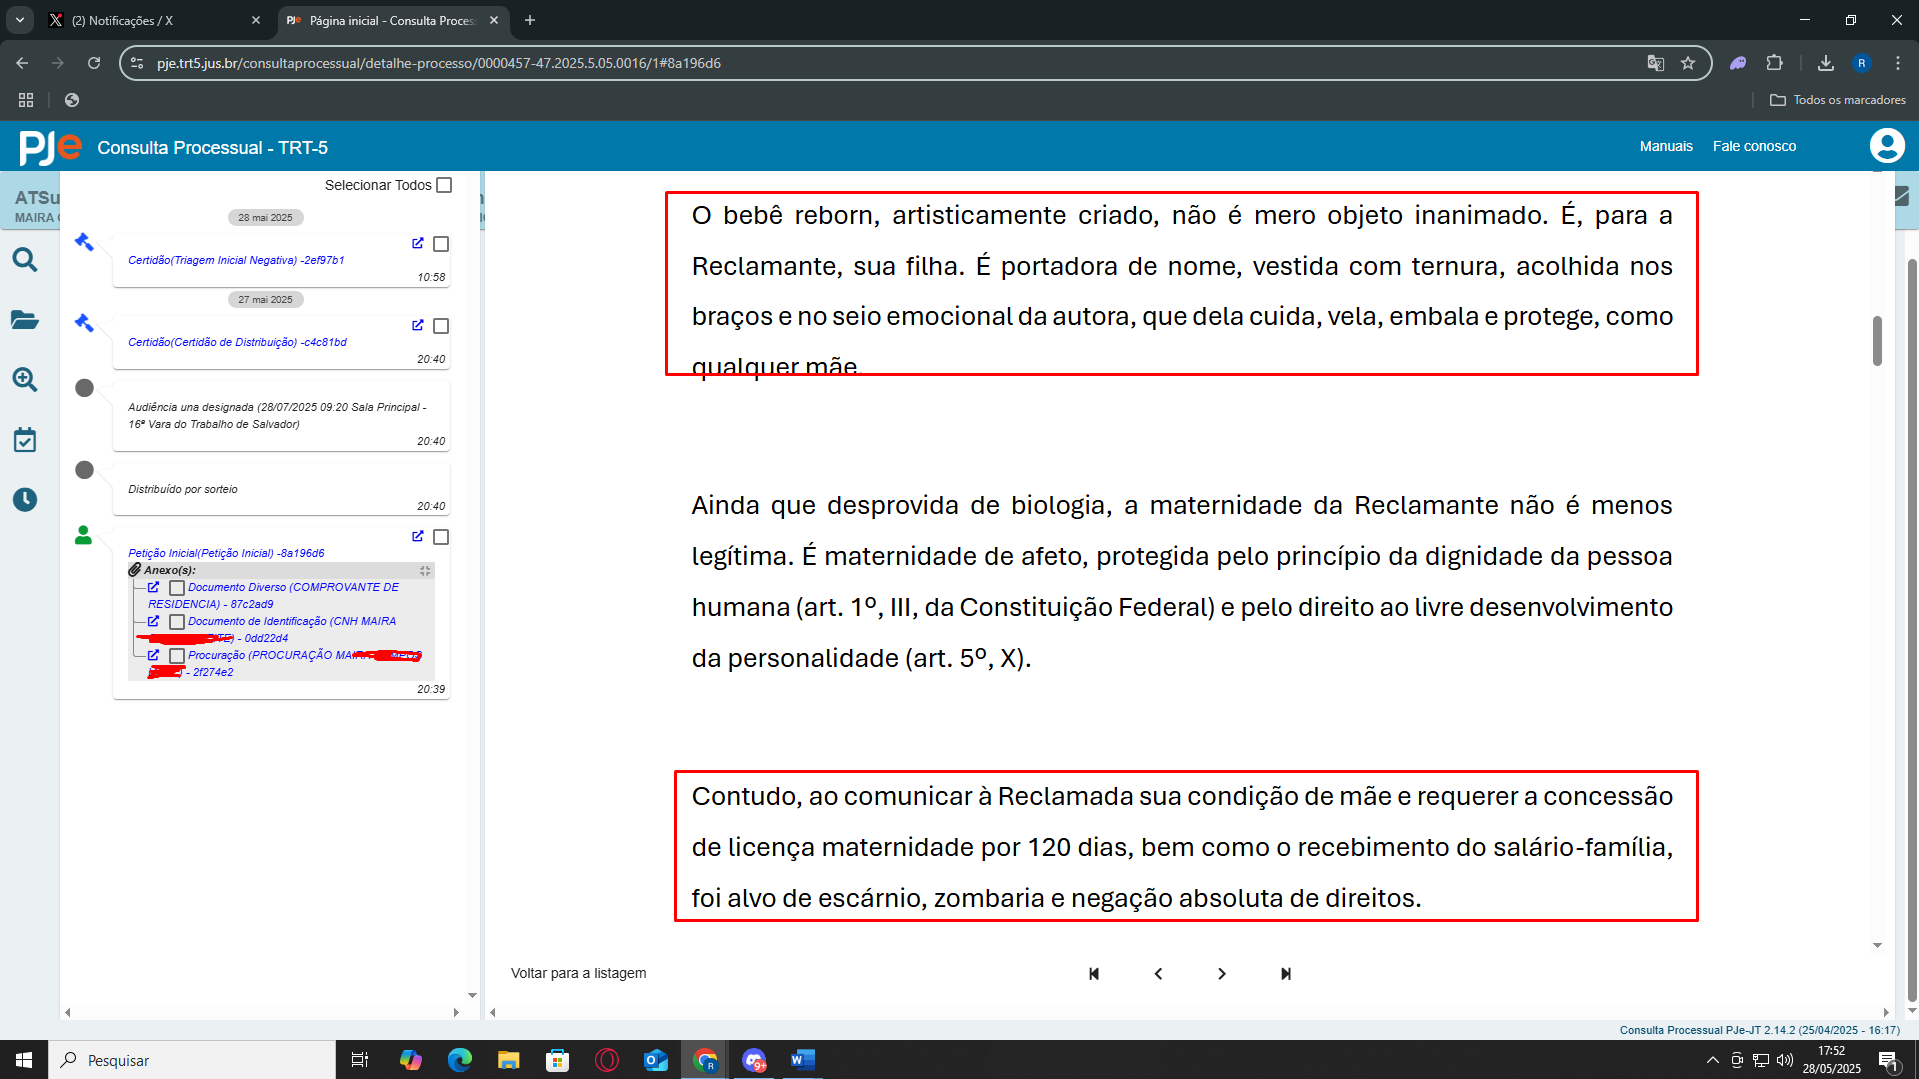Click the zoom-plus magnifier sidebar icon
This screenshot has height=1079, width=1919.
pos(25,380)
